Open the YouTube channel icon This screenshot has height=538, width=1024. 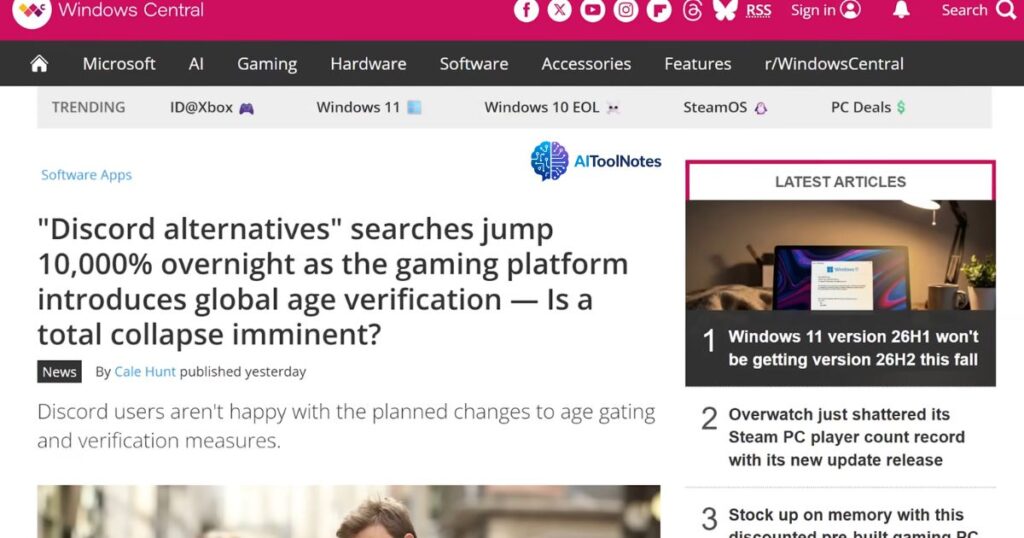point(593,10)
